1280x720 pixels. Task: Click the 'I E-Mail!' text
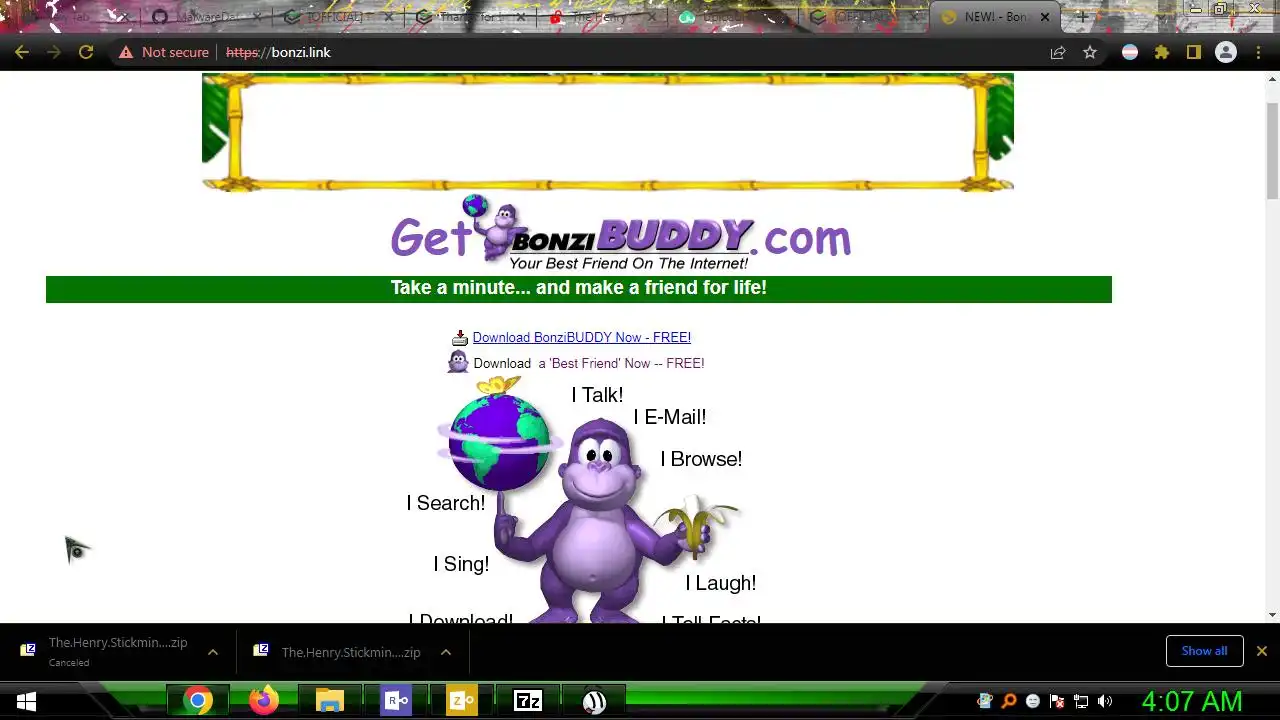tap(670, 417)
